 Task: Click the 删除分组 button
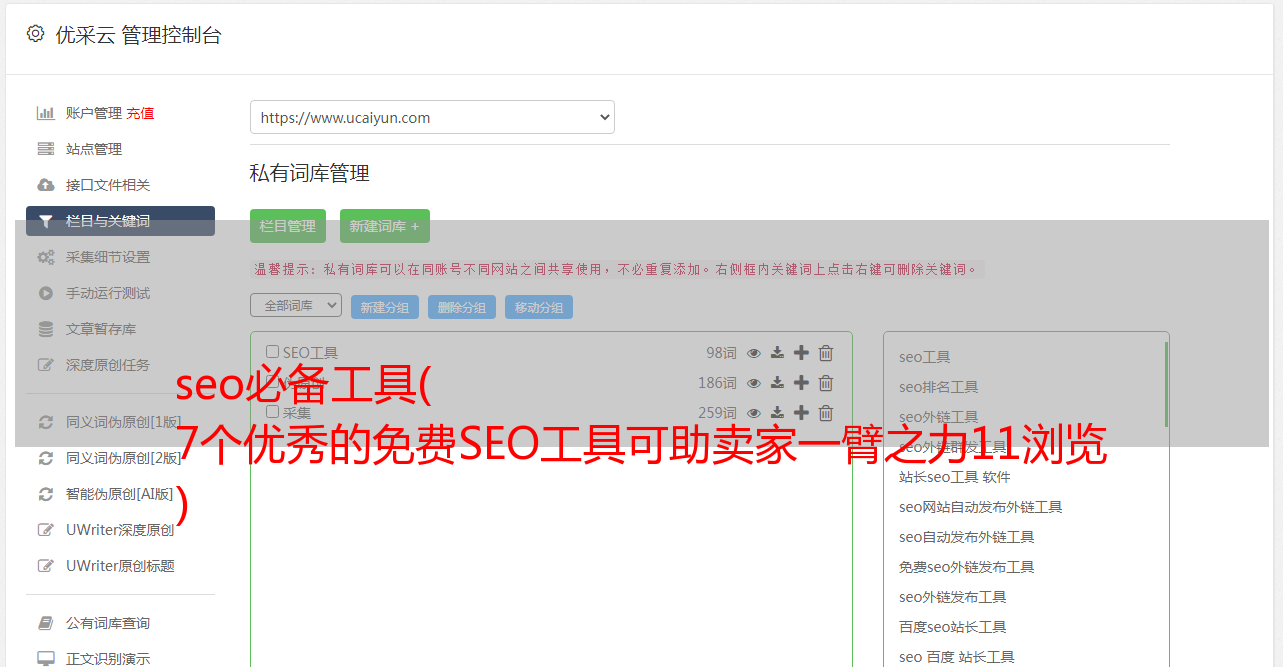[x=462, y=307]
